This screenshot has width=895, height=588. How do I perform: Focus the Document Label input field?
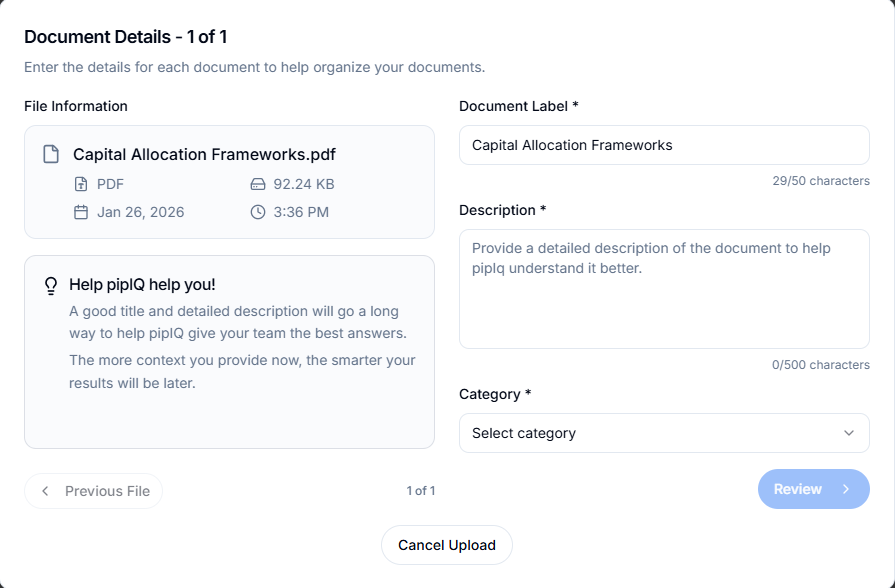click(x=664, y=145)
